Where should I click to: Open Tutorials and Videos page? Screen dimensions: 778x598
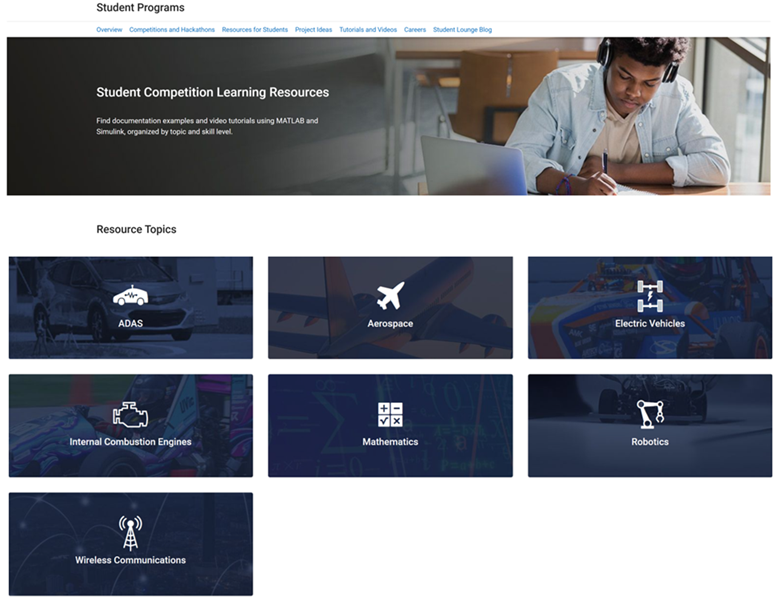[368, 30]
